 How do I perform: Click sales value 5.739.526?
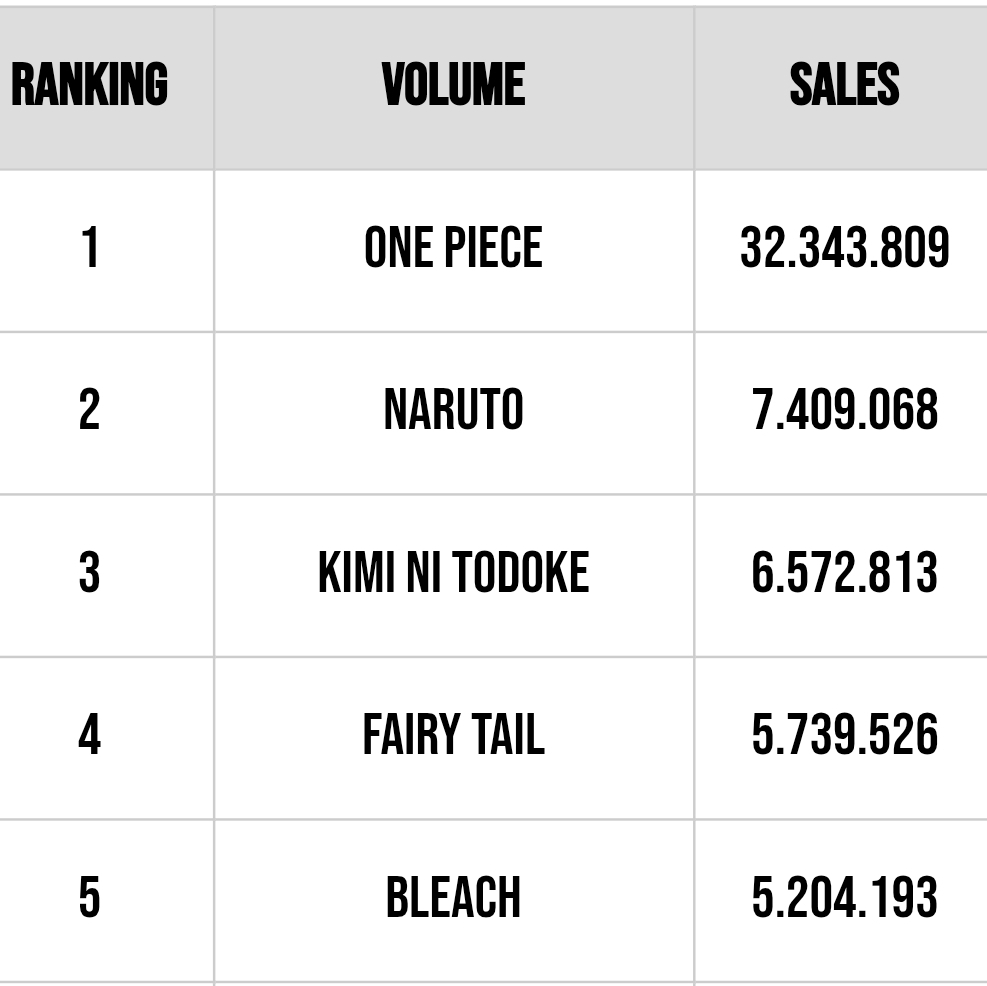(844, 734)
